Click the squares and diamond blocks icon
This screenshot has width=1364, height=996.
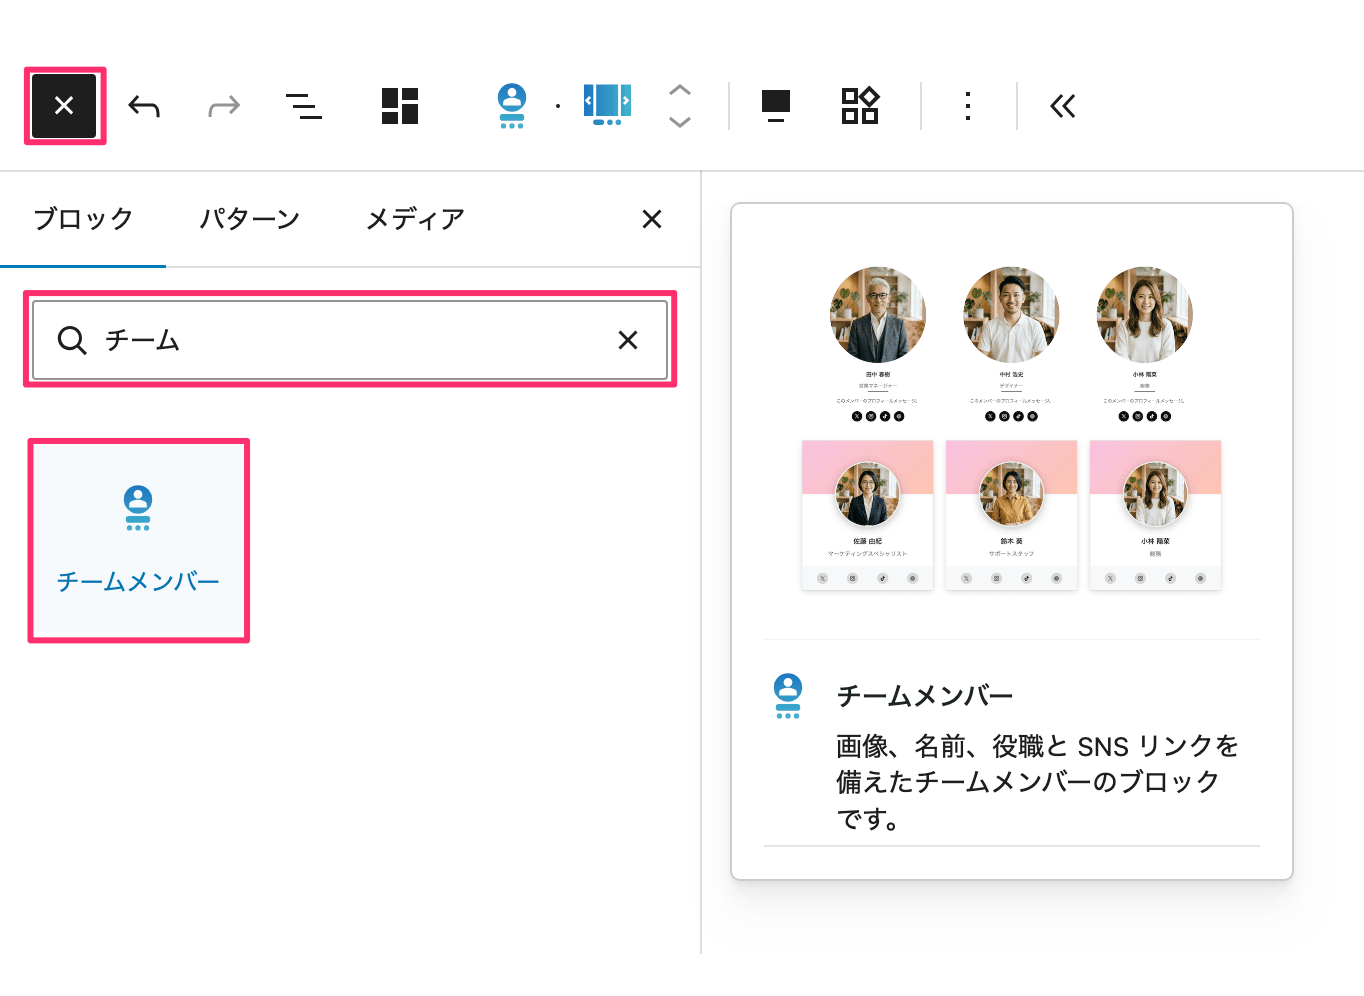tap(859, 106)
